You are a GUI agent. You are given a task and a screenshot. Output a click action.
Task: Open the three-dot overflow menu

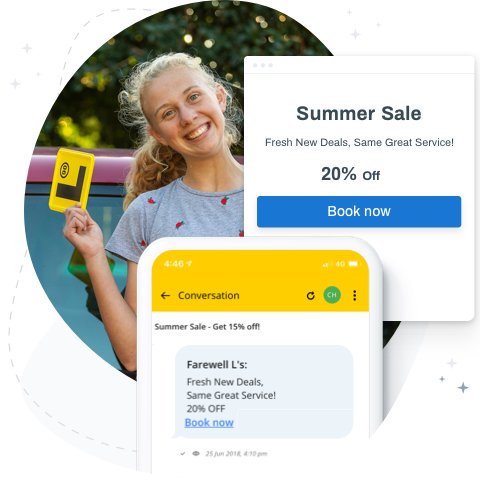coord(355,295)
